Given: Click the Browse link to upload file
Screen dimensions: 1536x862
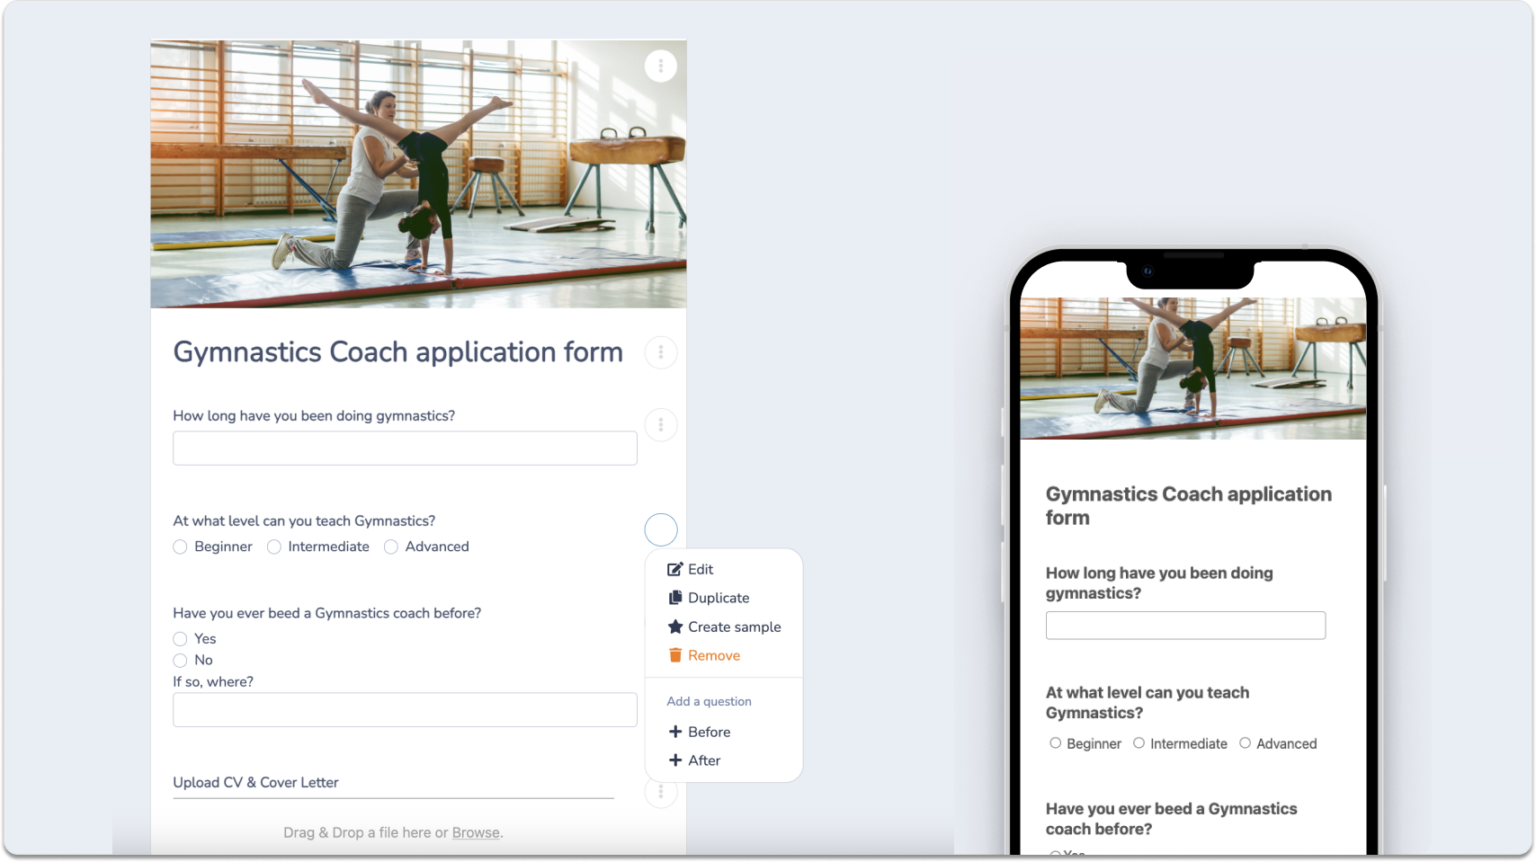Looking at the screenshot, I should point(475,832).
